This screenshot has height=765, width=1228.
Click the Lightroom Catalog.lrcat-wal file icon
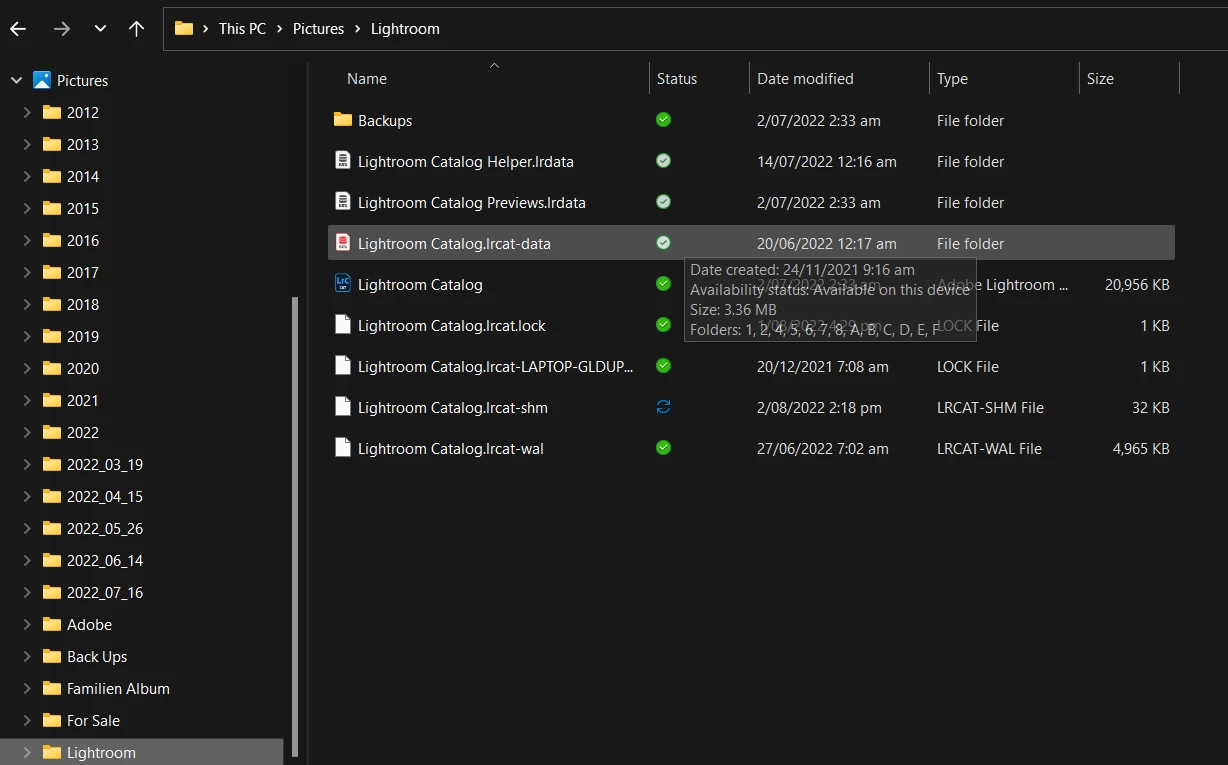343,448
